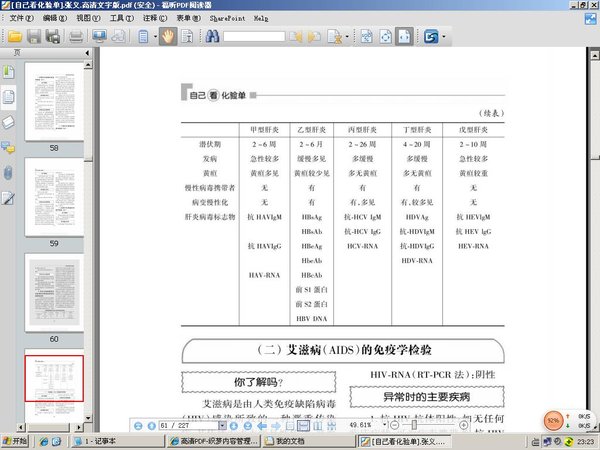The image size is (600, 450).
Task: Click the search options page icon
Action: click(334, 37)
